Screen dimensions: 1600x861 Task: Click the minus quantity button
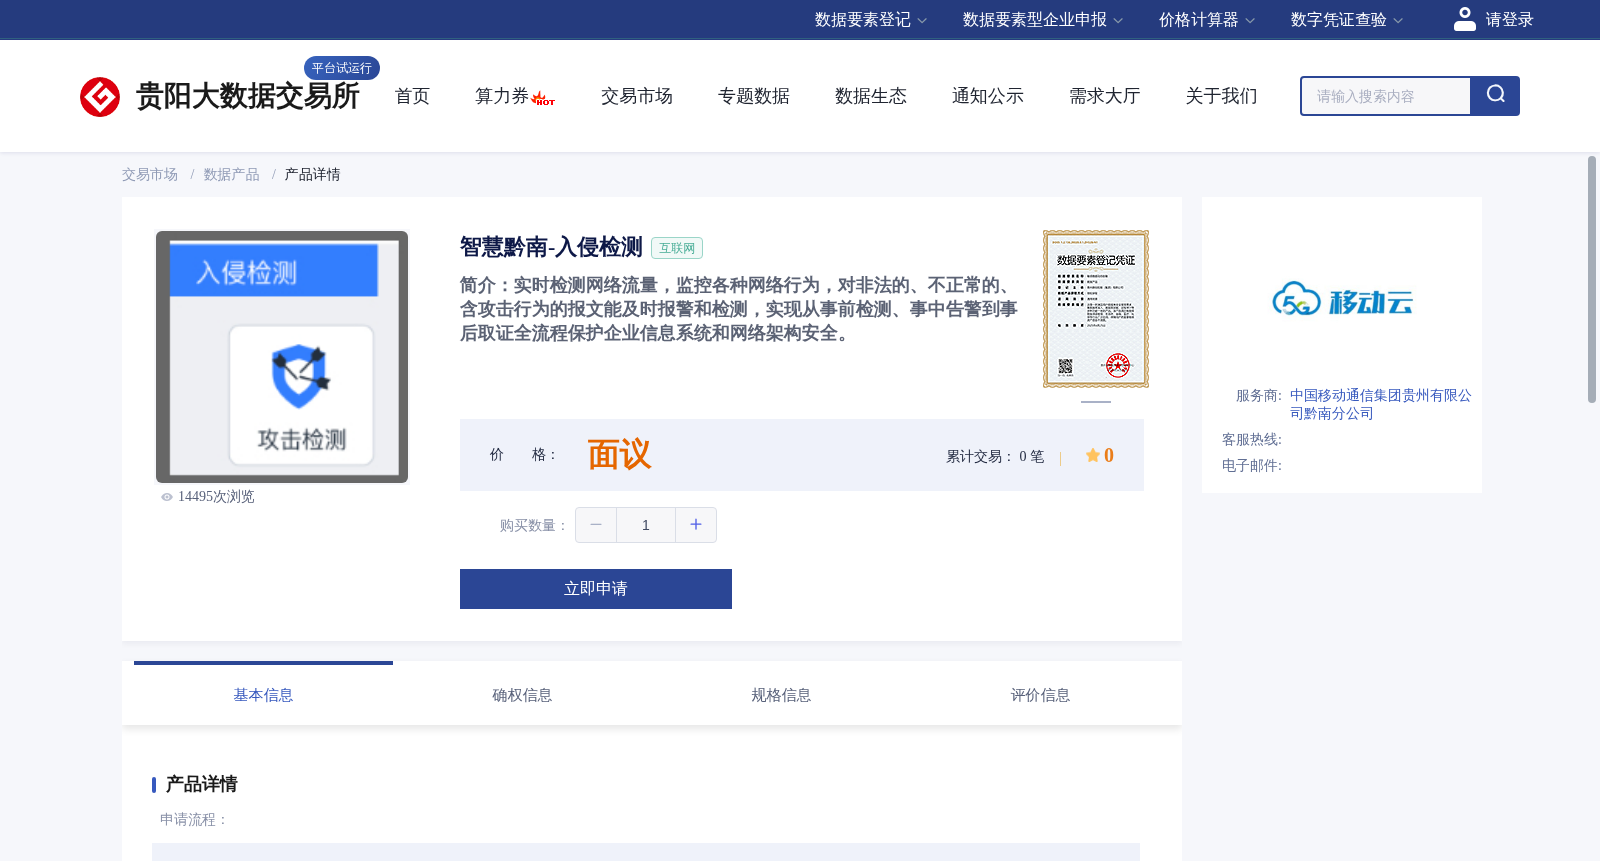coord(596,525)
